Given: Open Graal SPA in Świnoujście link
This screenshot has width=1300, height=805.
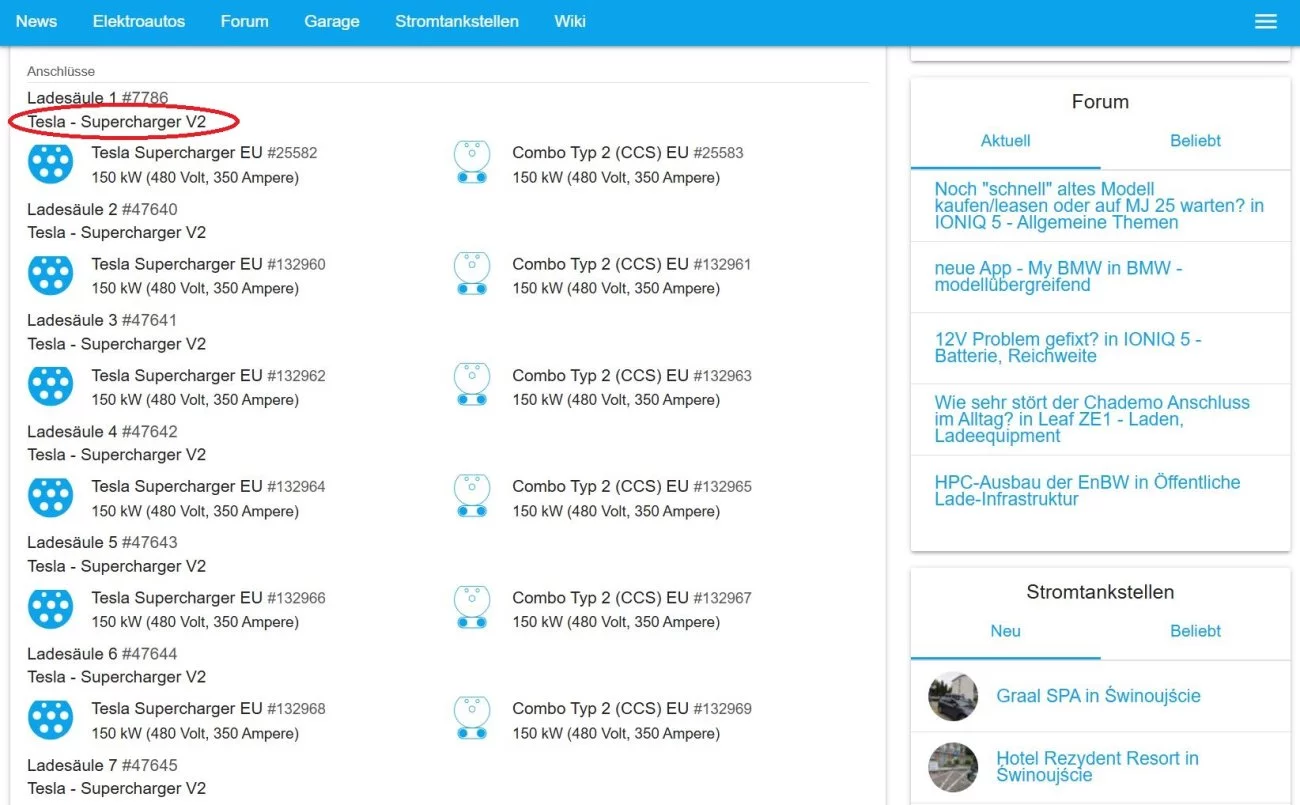Looking at the screenshot, I should pyautogui.click(x=1098, y=696).
